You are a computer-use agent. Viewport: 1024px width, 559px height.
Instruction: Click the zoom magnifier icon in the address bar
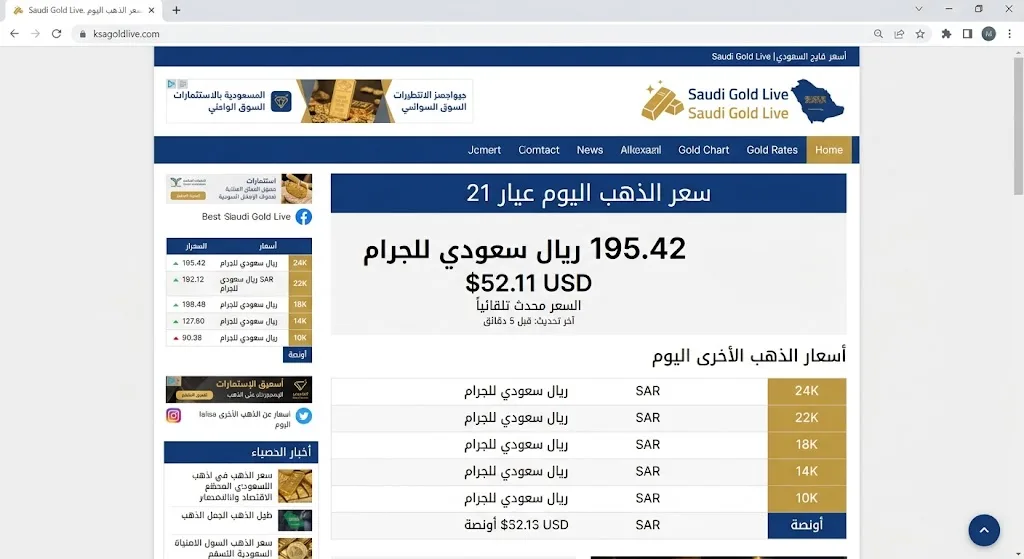[878, 34]
